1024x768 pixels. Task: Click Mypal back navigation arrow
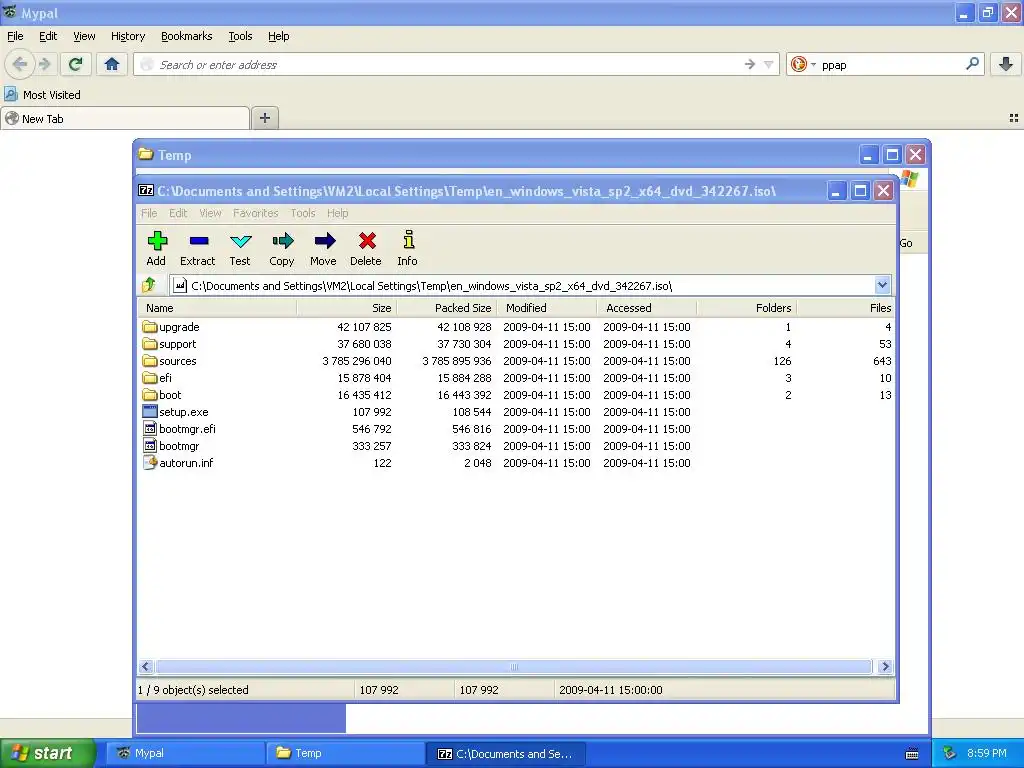pos(20,64)
